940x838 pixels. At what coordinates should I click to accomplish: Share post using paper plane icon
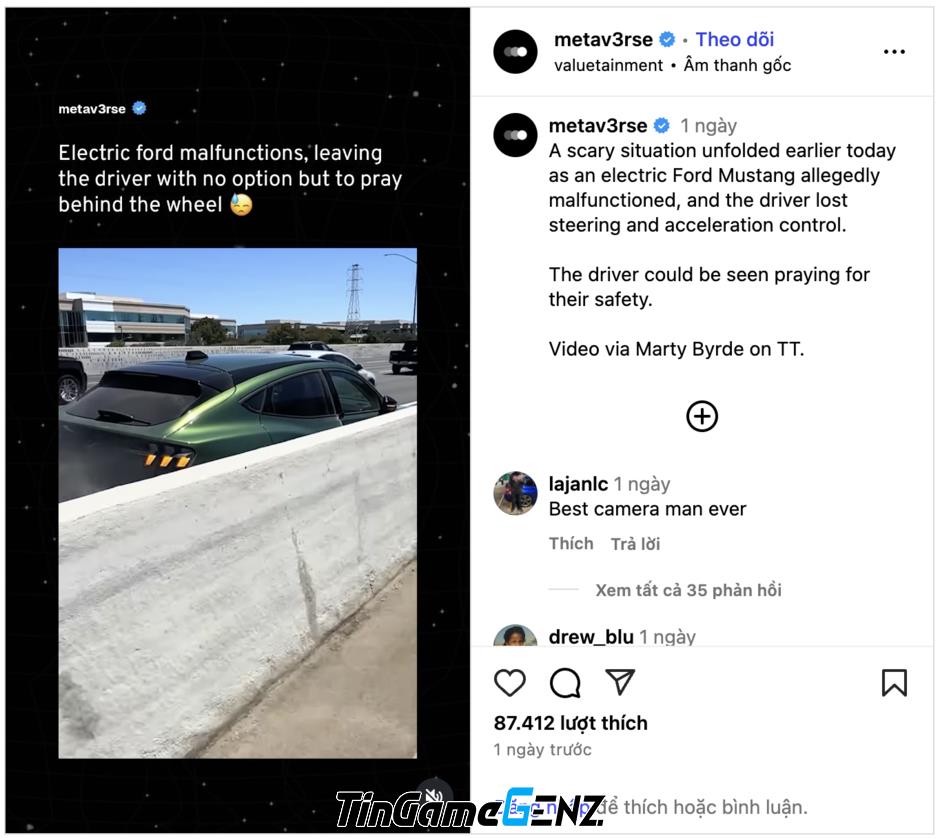pyautogui.click(x=620, y=682)
